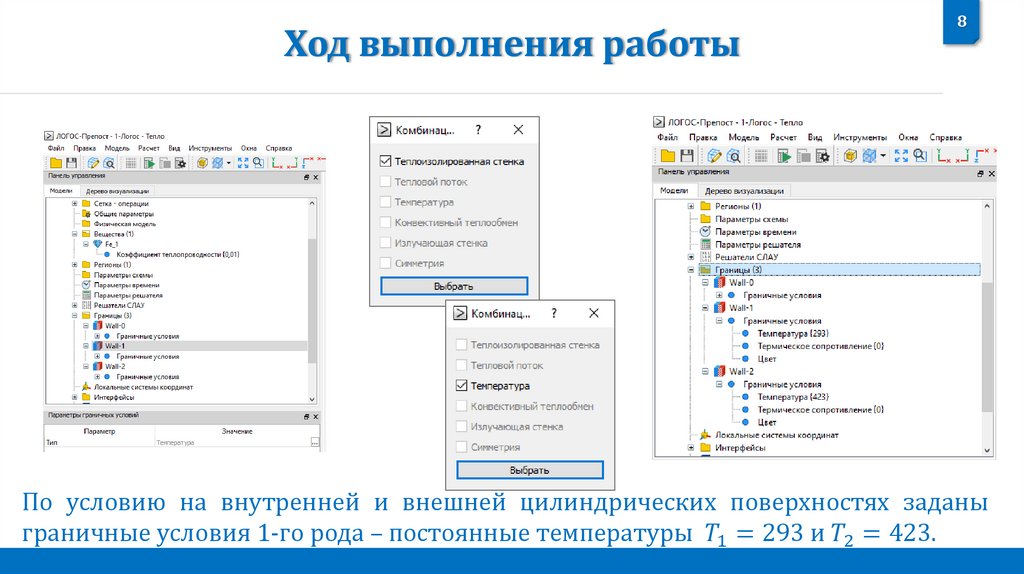1024x574 pixels.
Task: Click Выбрать button in upper dialog
Action: (x=454, y=286)
